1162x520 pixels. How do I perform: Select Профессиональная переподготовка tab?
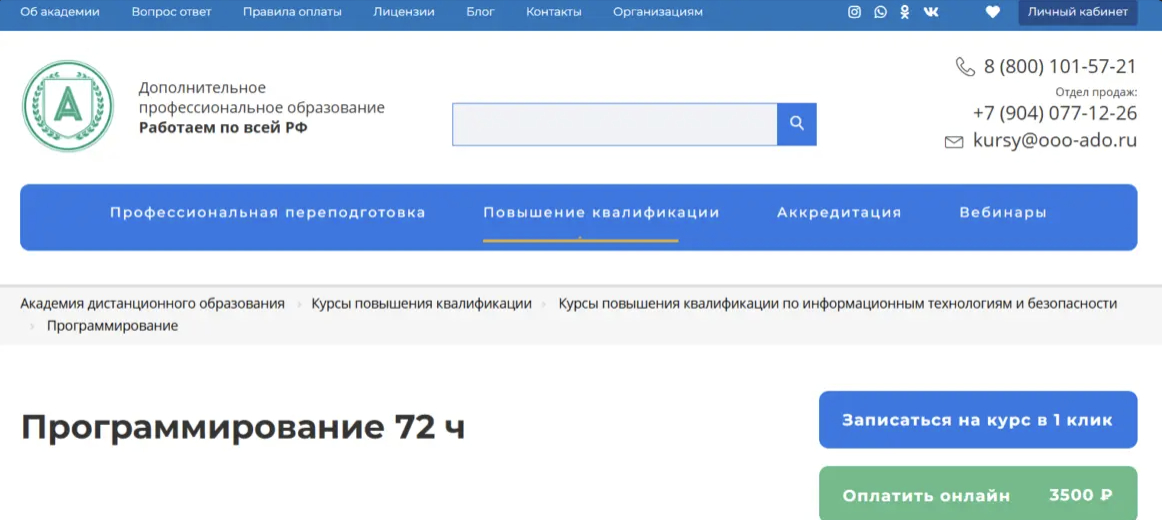(x=268, y=213)
